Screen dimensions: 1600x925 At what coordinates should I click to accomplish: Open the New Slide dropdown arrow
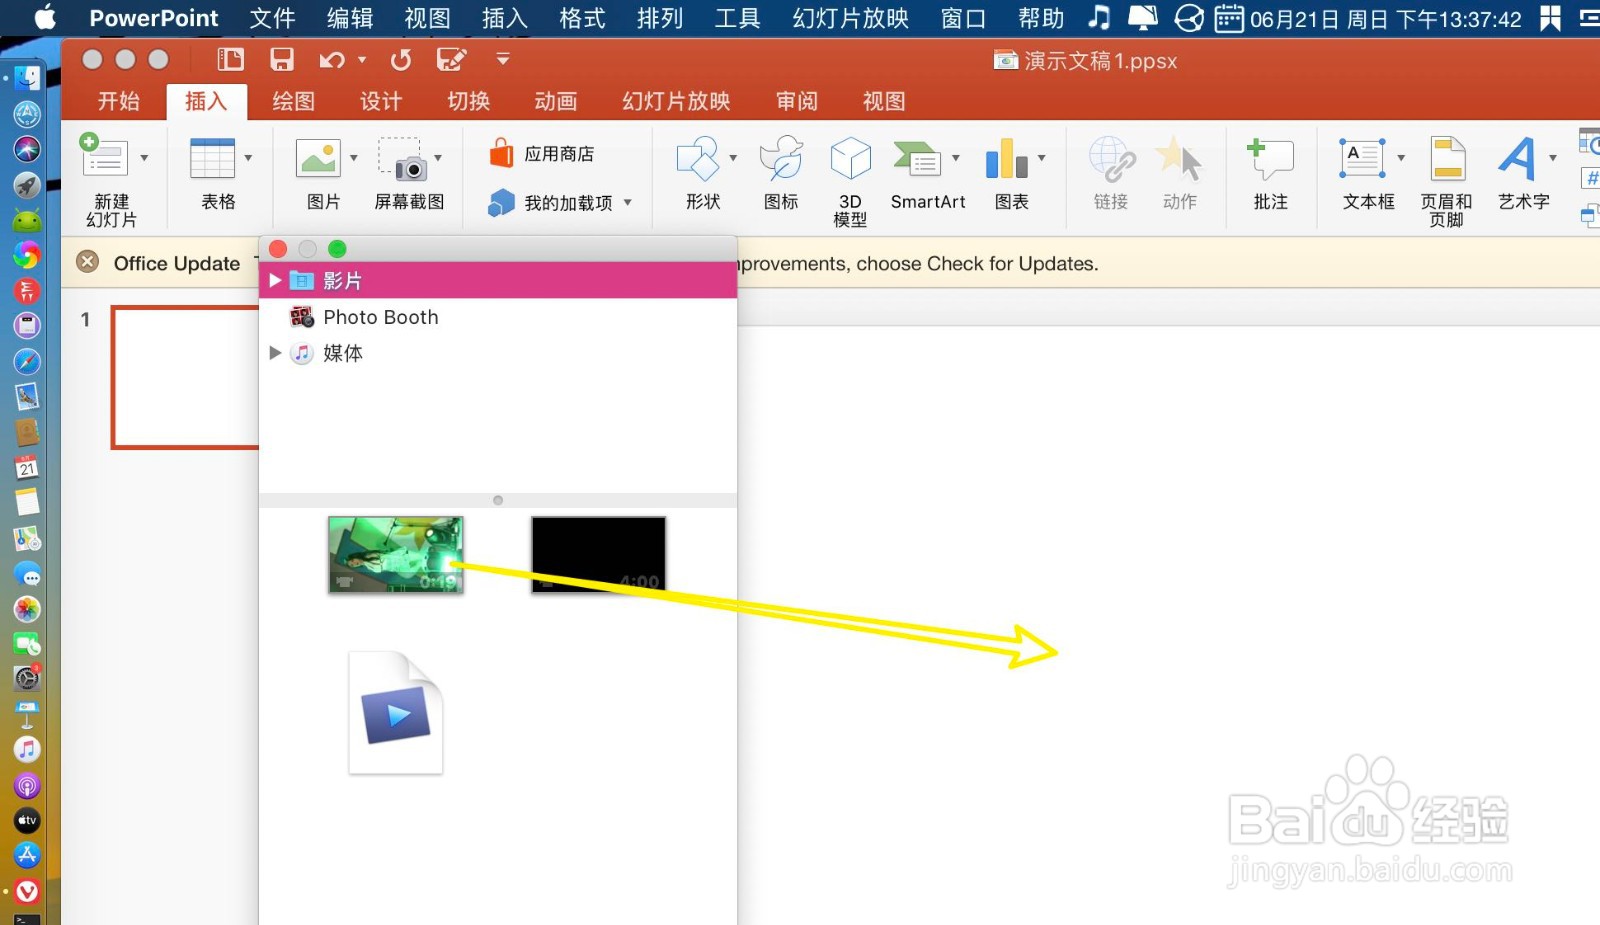tap(144, 158)
